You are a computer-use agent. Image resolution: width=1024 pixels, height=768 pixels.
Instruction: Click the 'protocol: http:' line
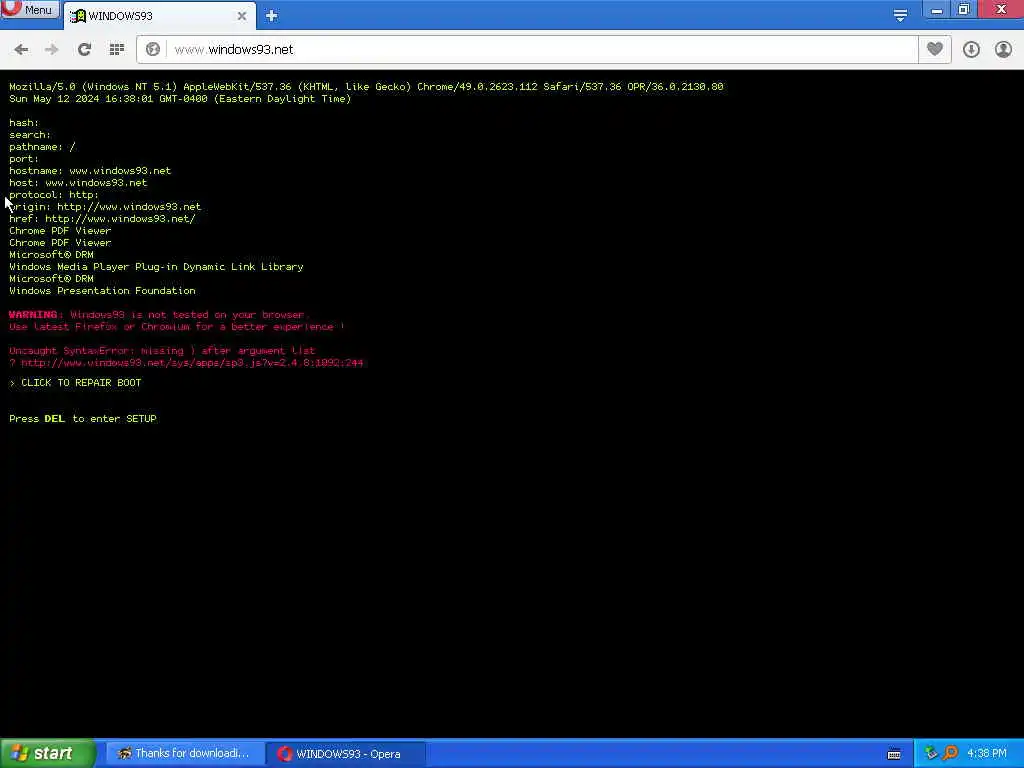coord(54,195)
